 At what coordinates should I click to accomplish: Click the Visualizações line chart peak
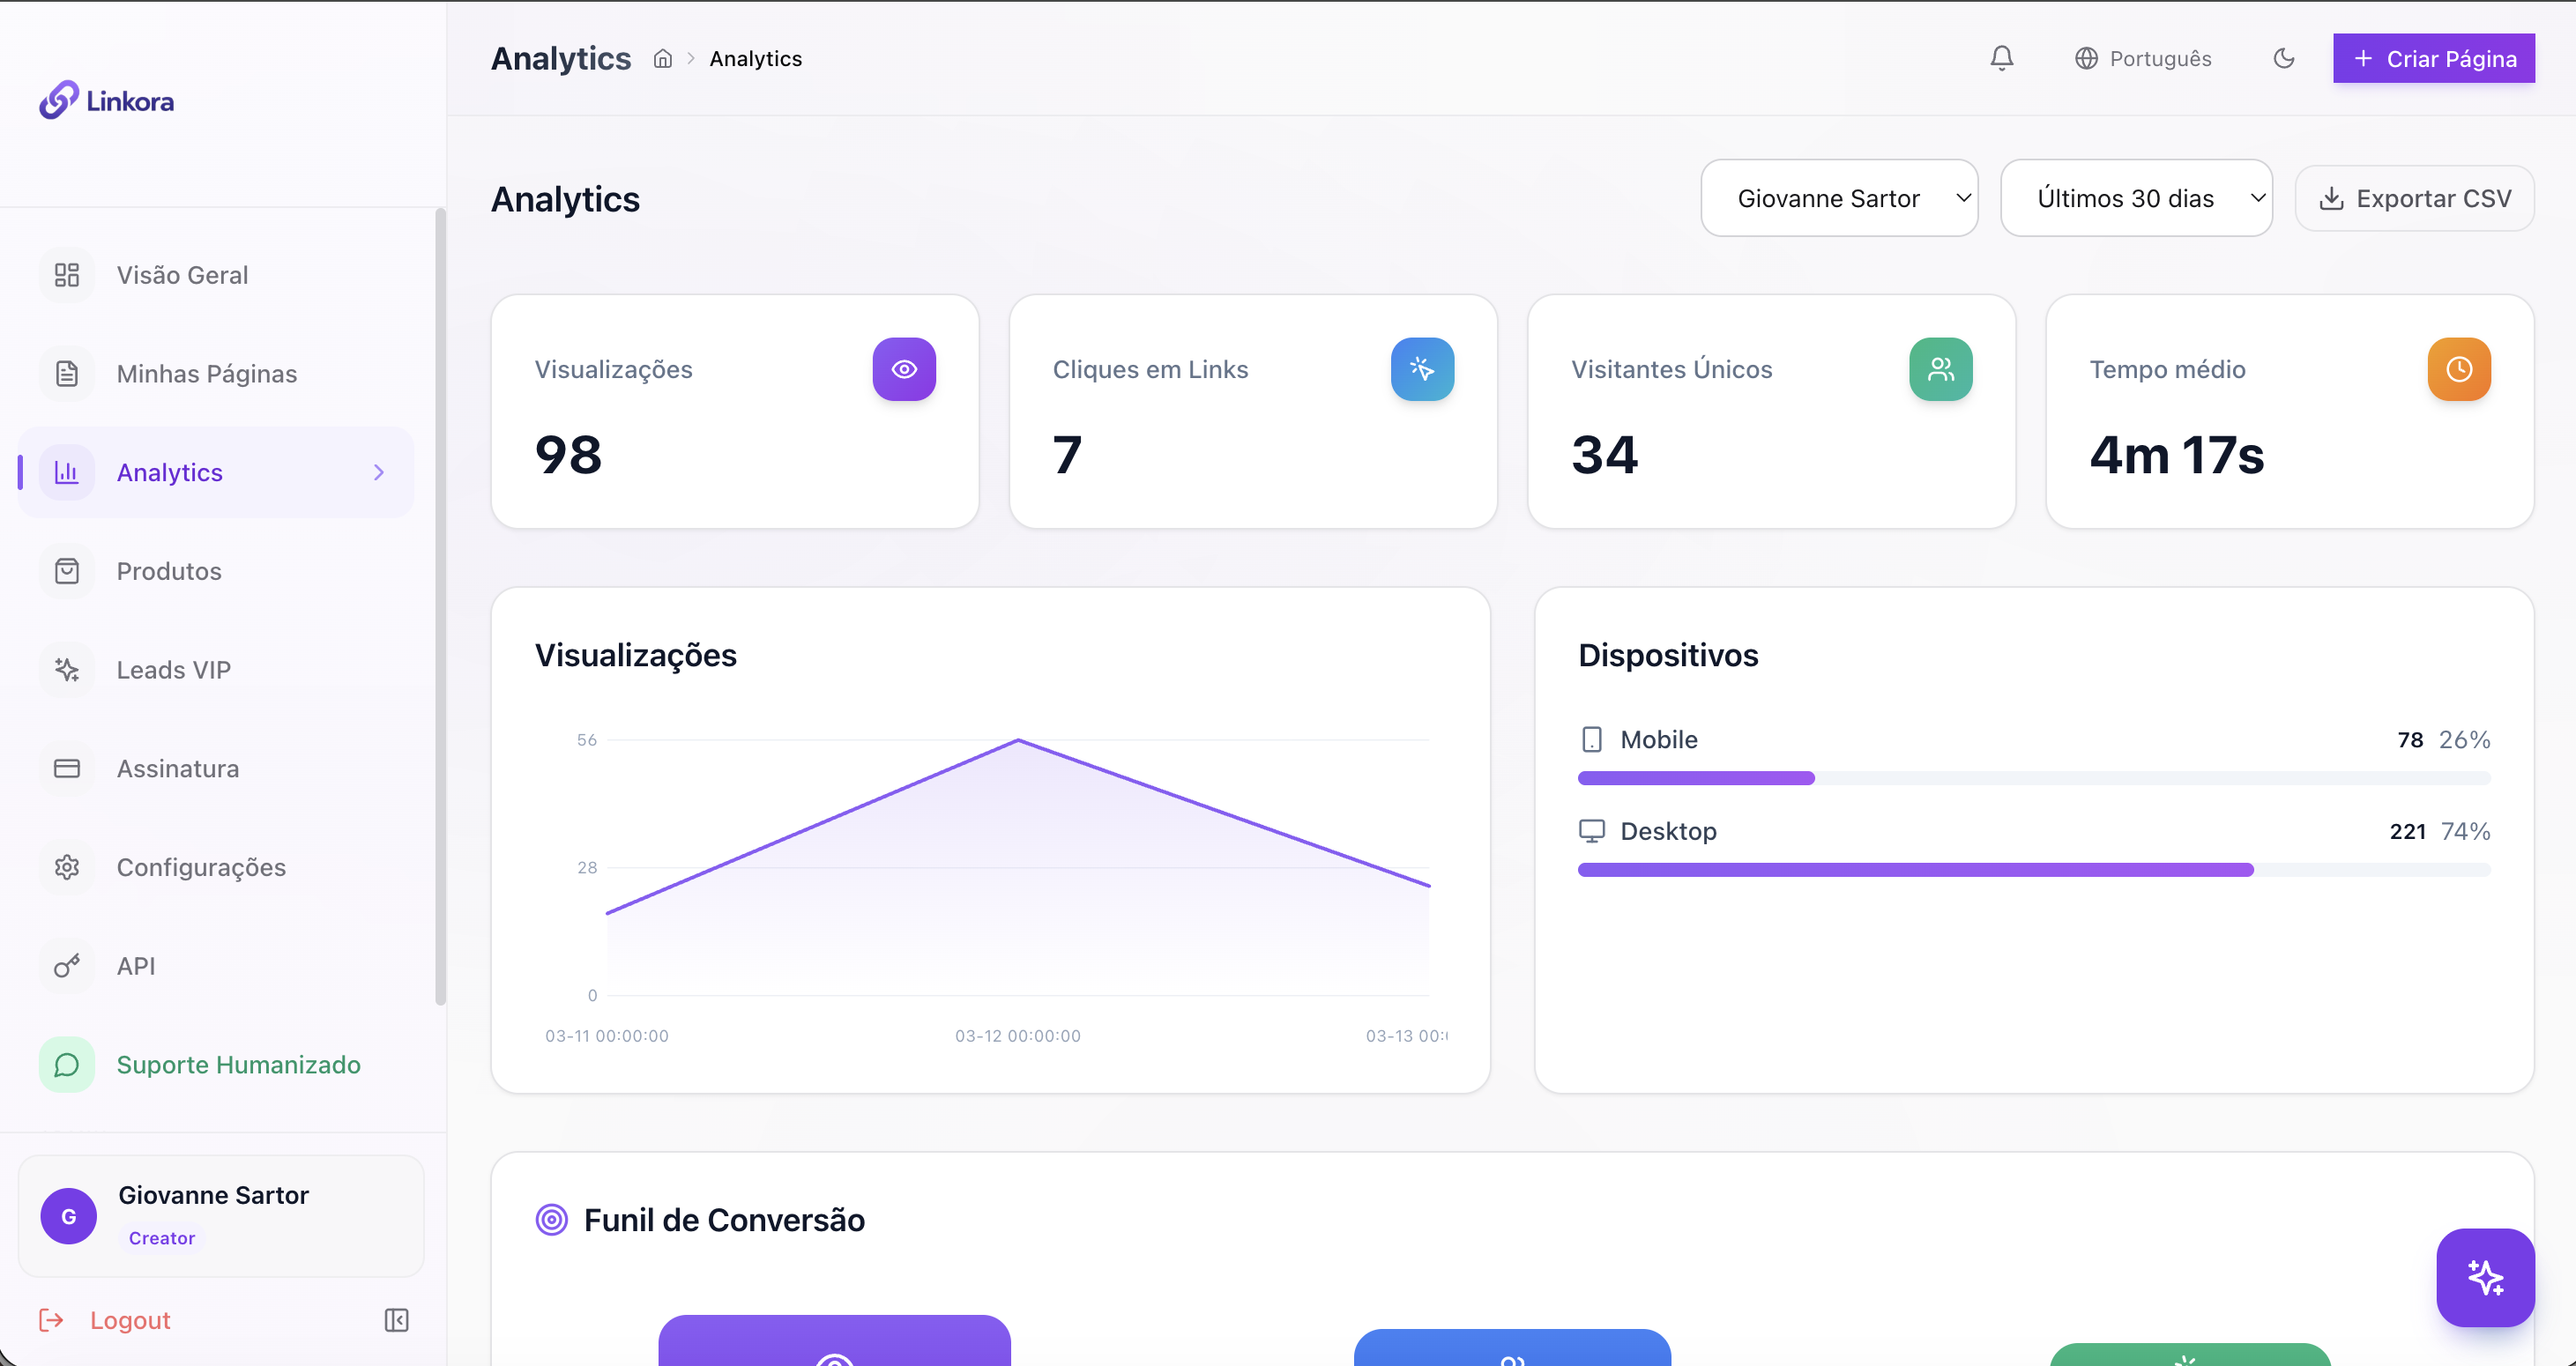coord(1018,740)
